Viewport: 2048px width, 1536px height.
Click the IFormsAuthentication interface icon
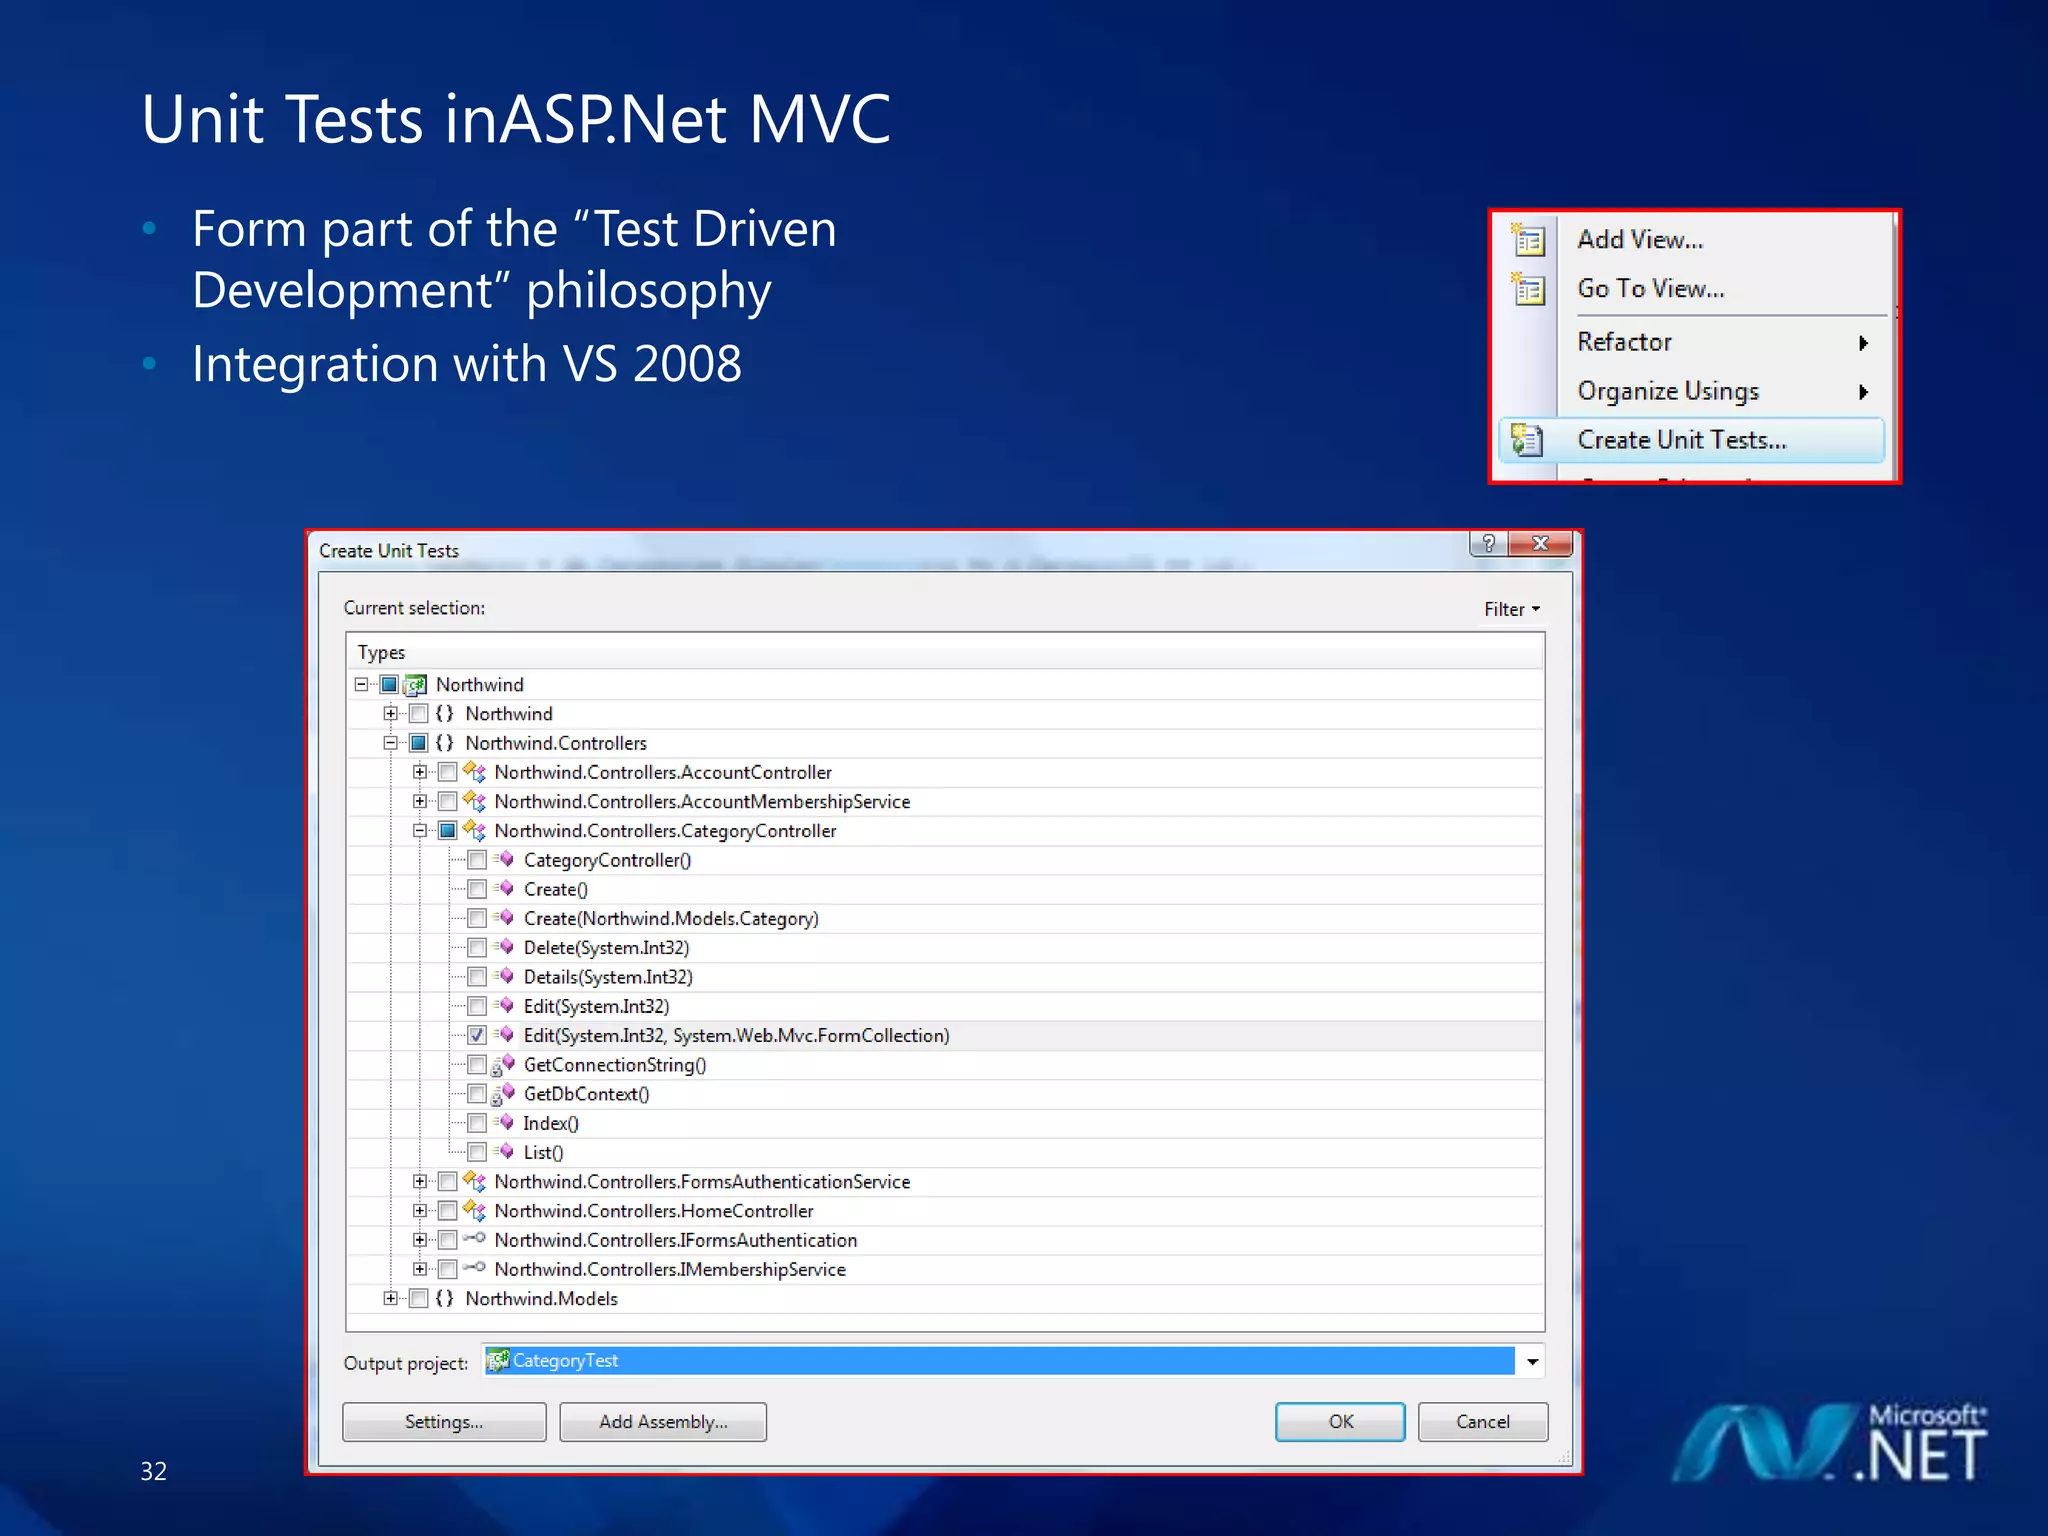[x=475, y=1239]
